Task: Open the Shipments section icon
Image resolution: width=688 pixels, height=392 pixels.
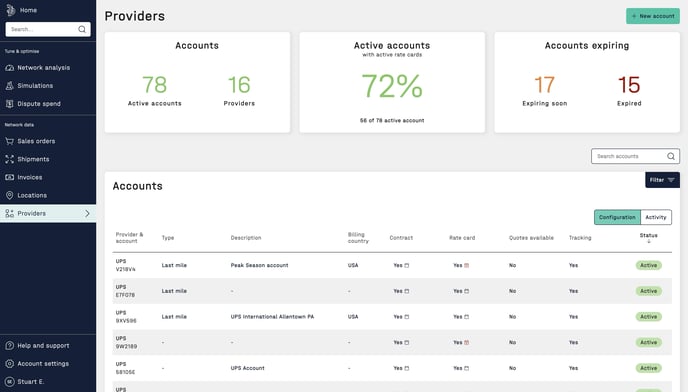Action: point(9,159)
